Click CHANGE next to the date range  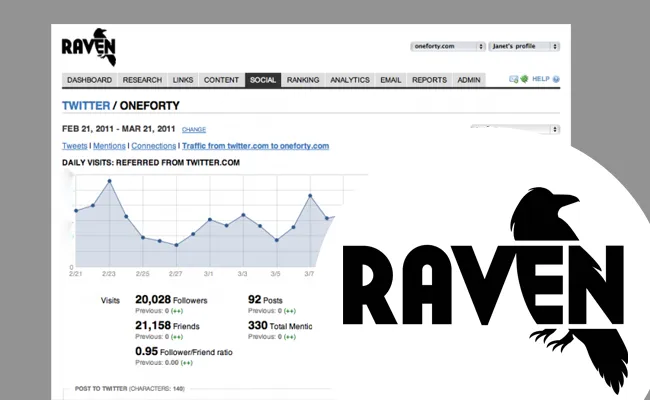pyautogui.click(x=194, y=130)
